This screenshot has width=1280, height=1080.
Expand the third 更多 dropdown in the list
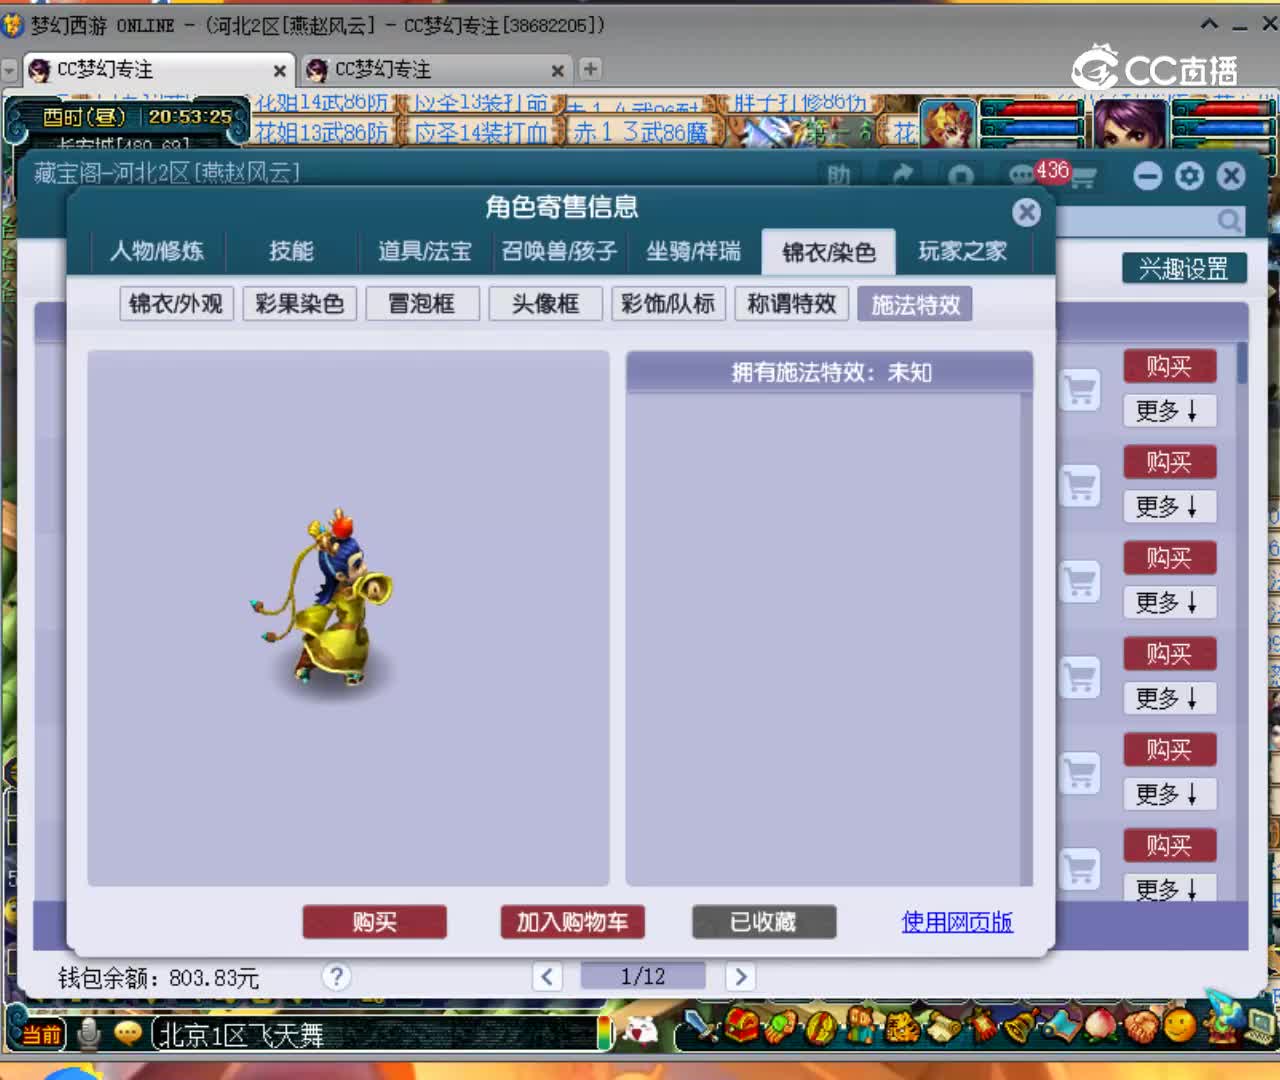1169,603
